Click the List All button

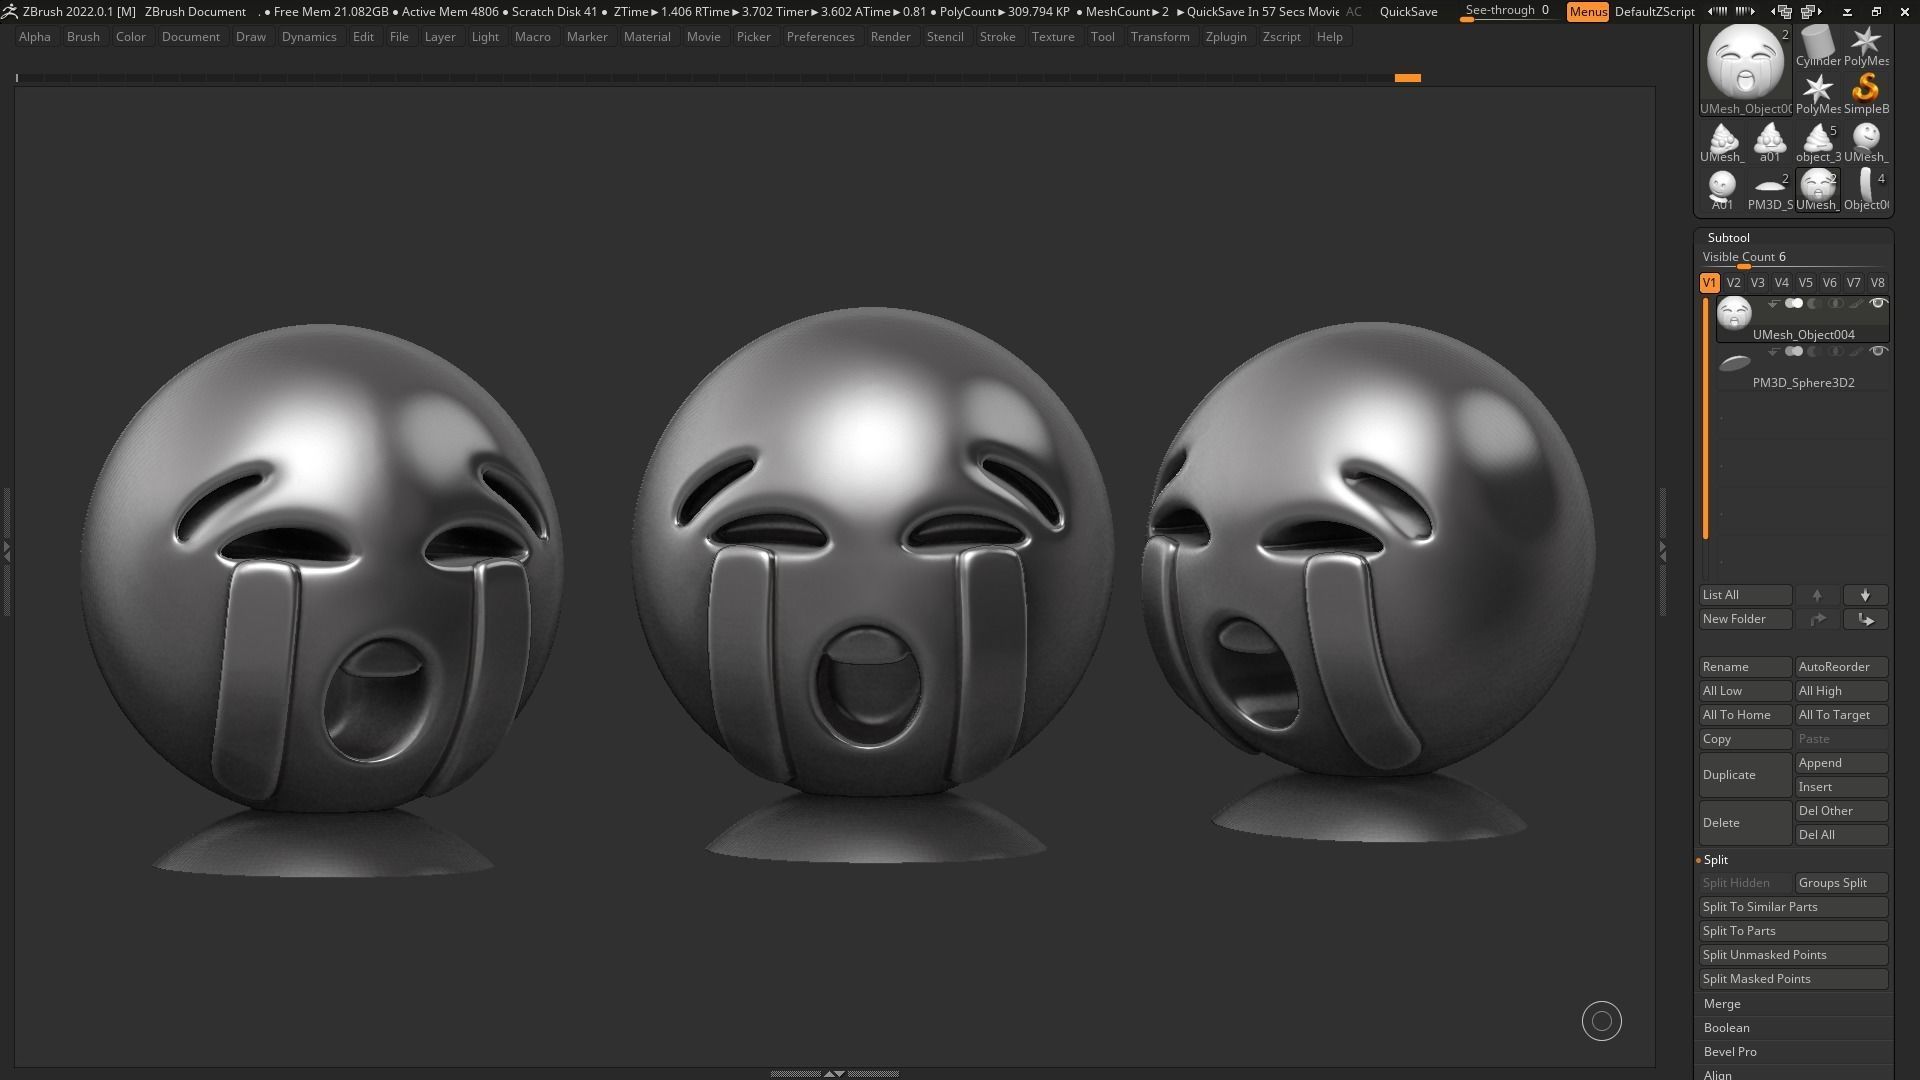1745,595
